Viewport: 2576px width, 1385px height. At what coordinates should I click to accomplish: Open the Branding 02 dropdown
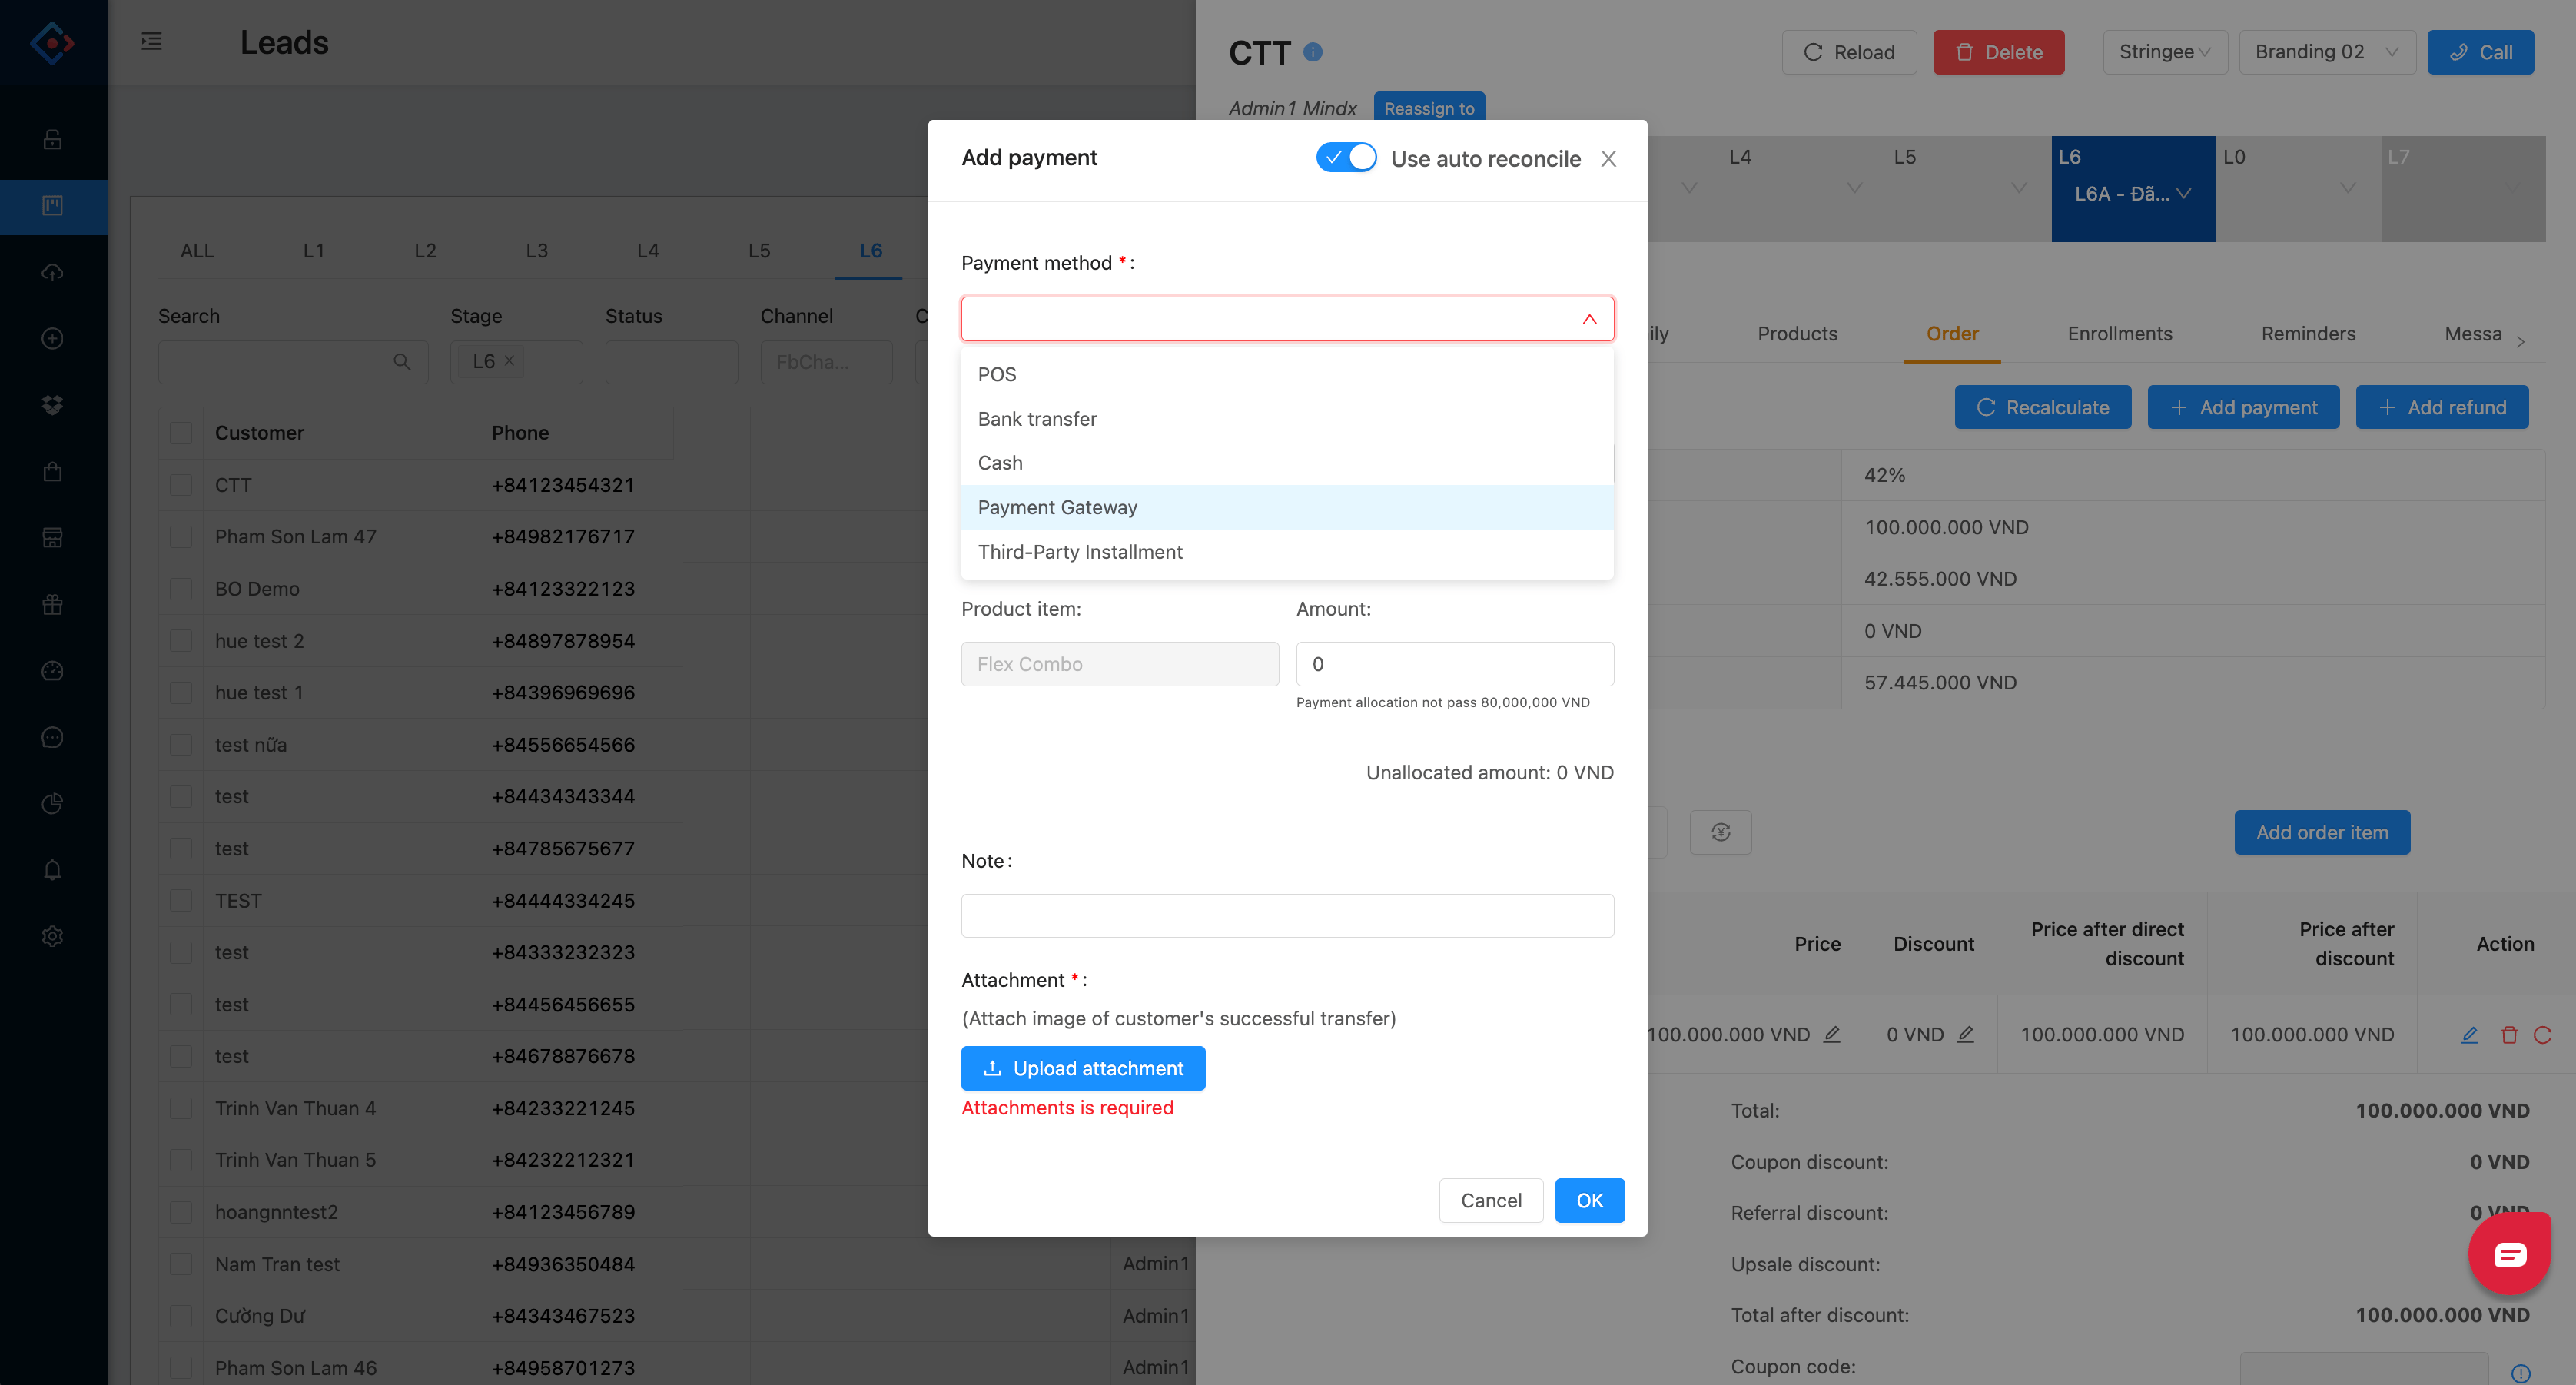click(x=2326, y=52)
